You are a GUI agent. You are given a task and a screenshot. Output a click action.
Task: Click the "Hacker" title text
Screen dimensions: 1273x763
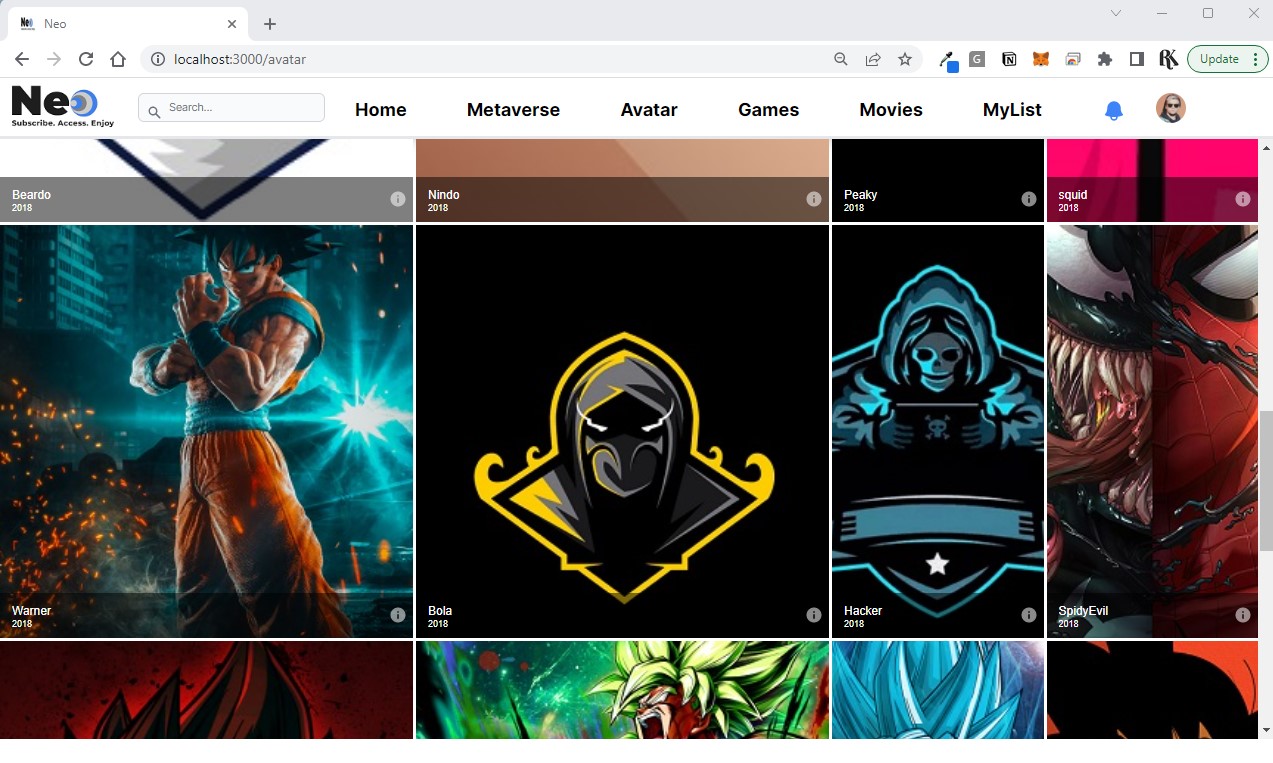click(x=863, y=611)
